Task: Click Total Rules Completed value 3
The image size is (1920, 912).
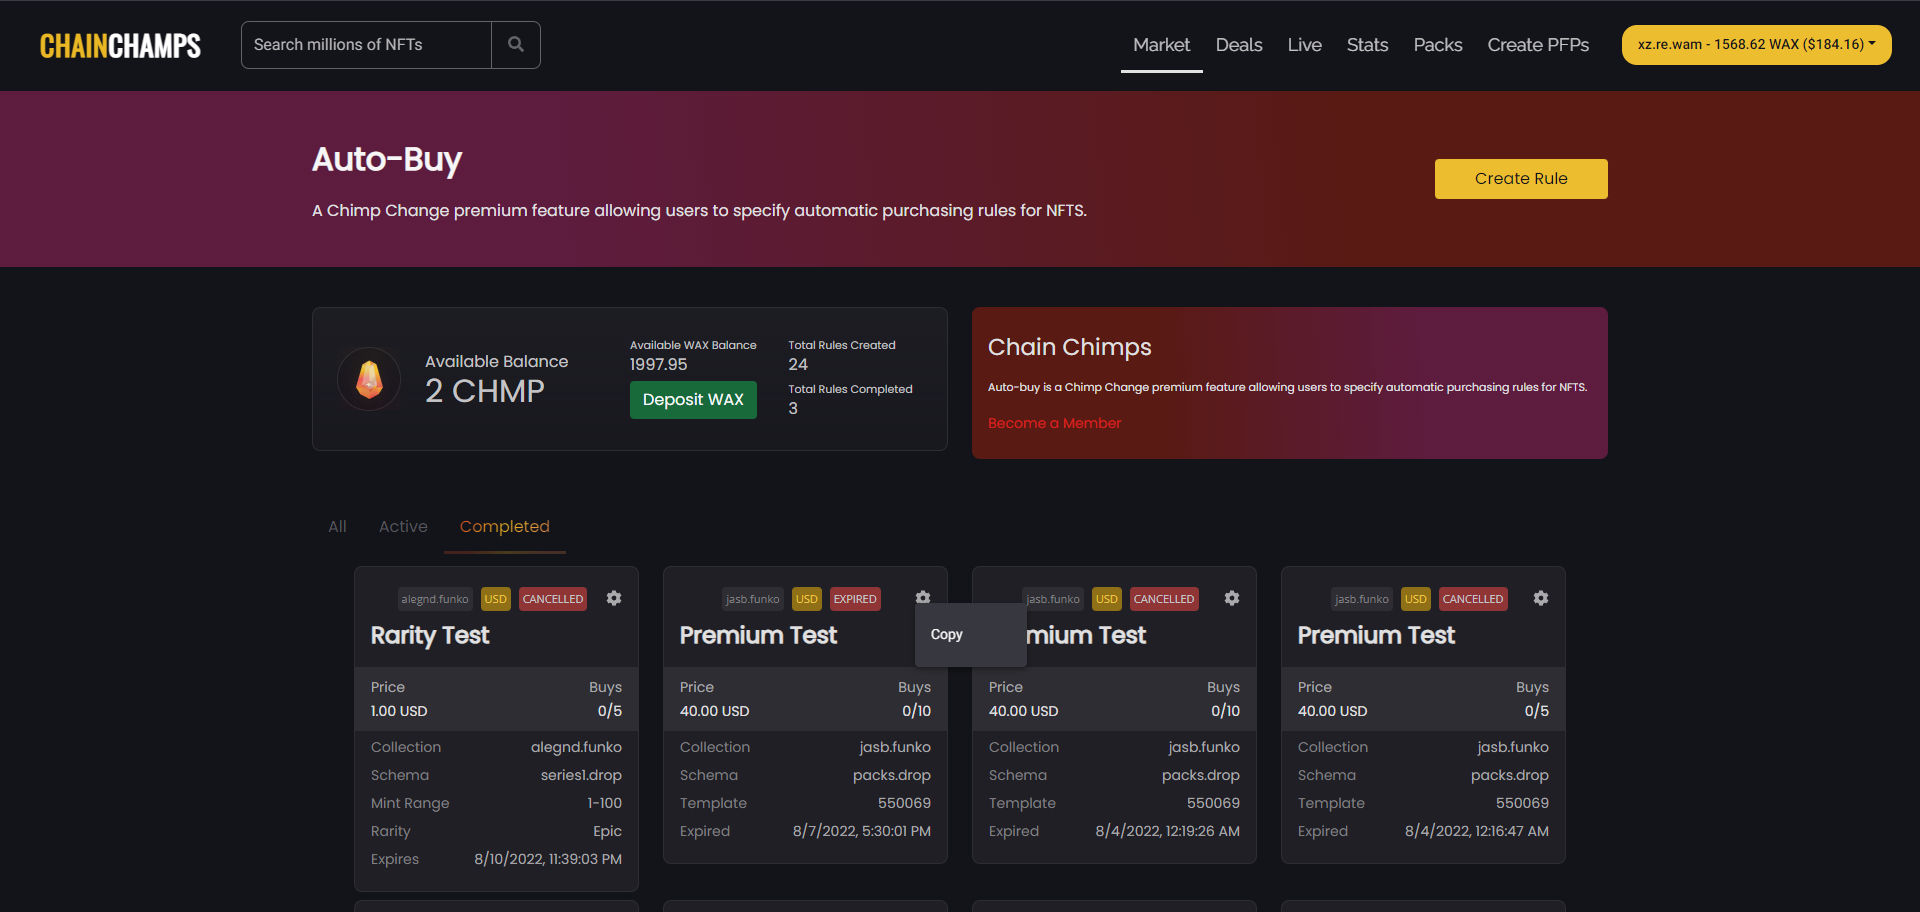Action: click(793, 409)
